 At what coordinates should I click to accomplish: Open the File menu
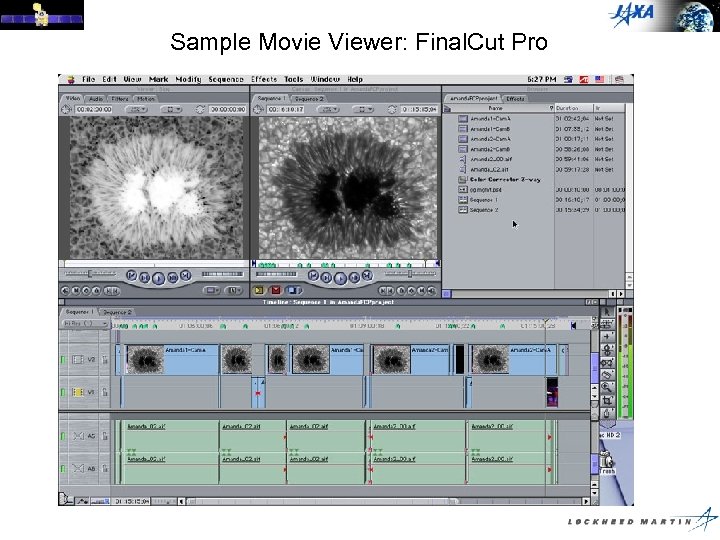pyautogui.click(x=88, y=79)
